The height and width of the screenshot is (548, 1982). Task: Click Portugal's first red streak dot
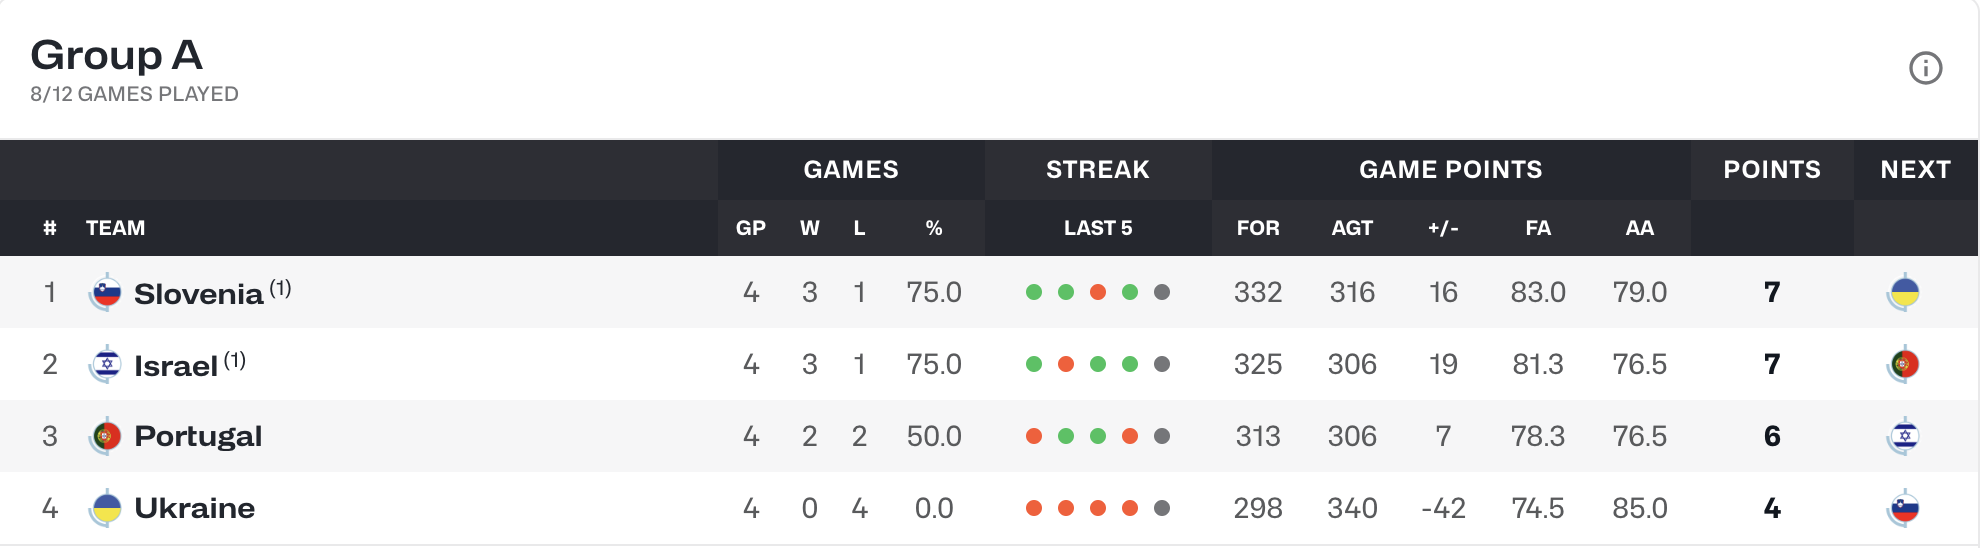[x=1034, y=437]
